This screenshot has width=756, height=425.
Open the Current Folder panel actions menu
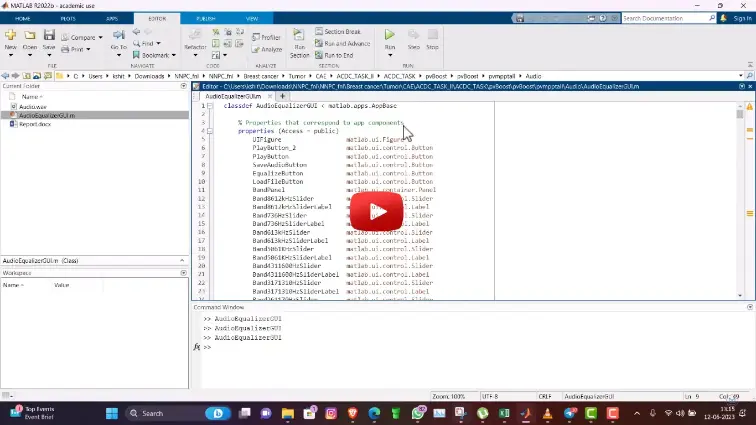click(183, 86)
